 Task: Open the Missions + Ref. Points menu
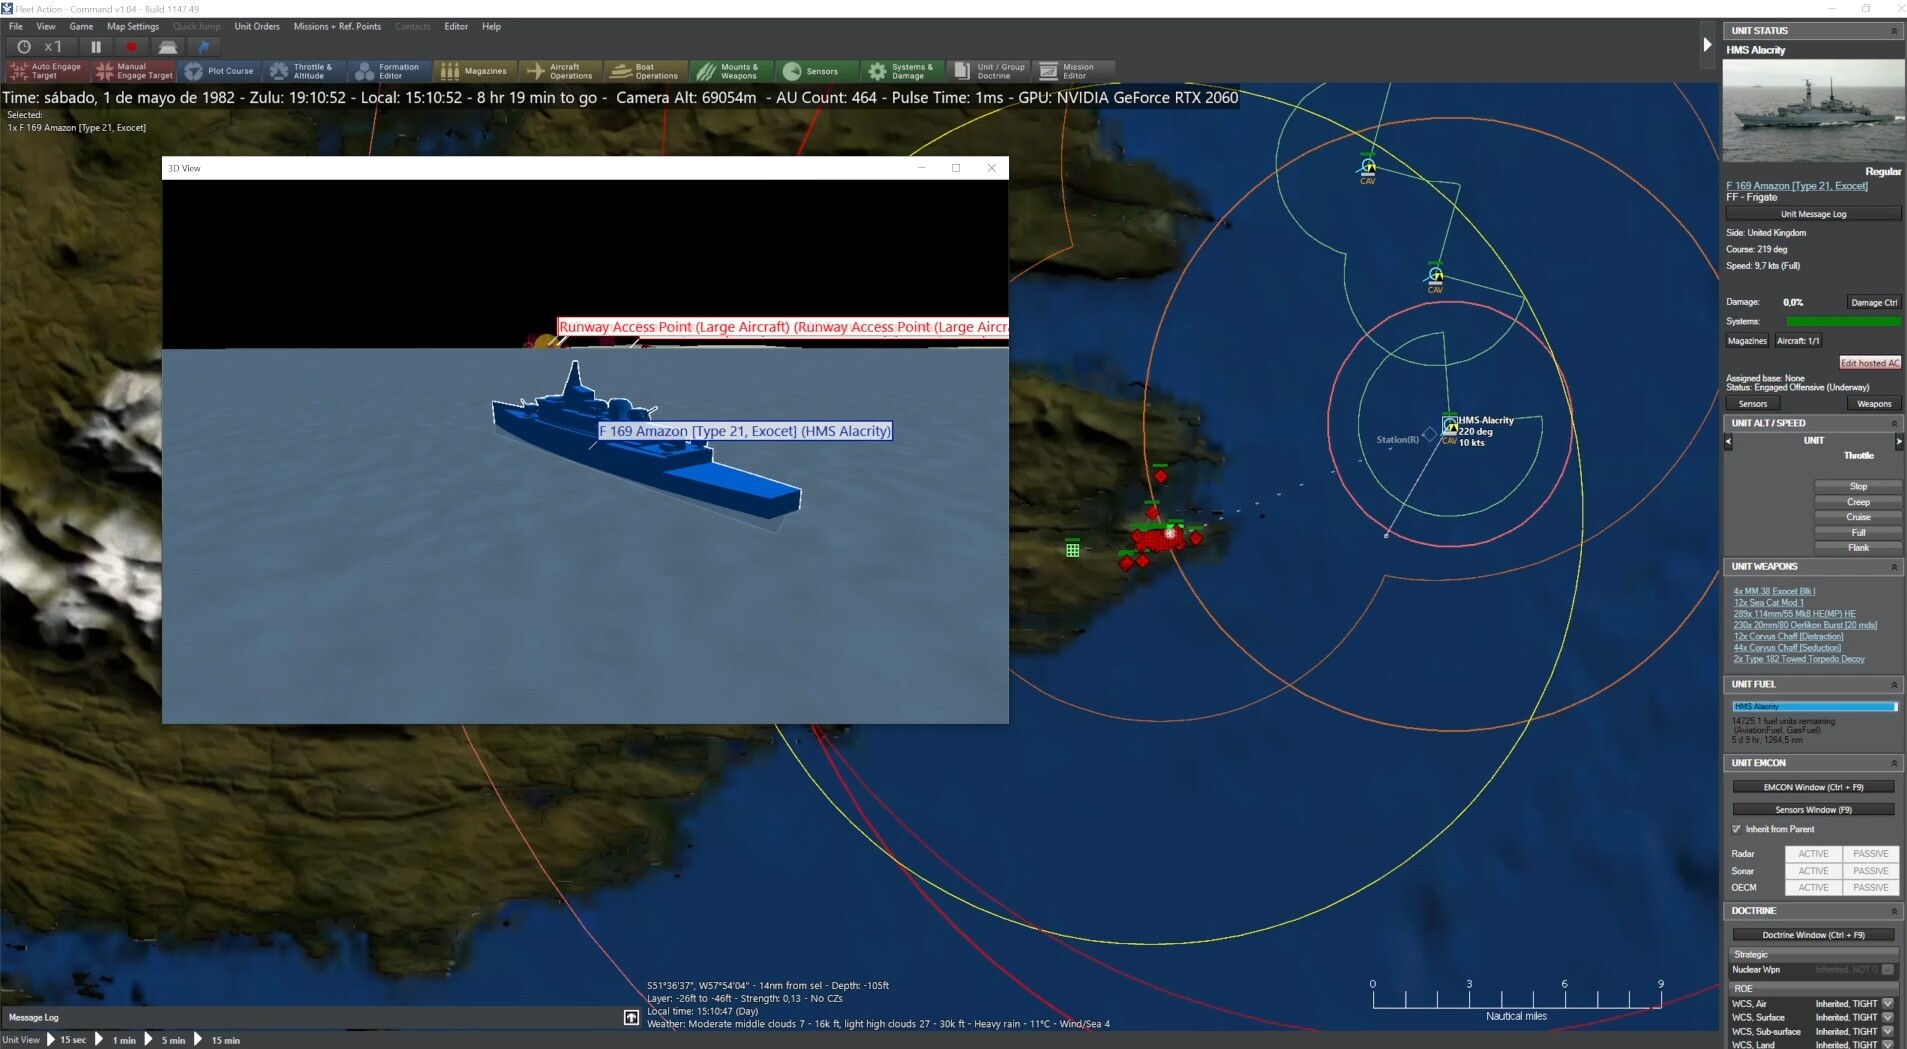pos(337,27)
